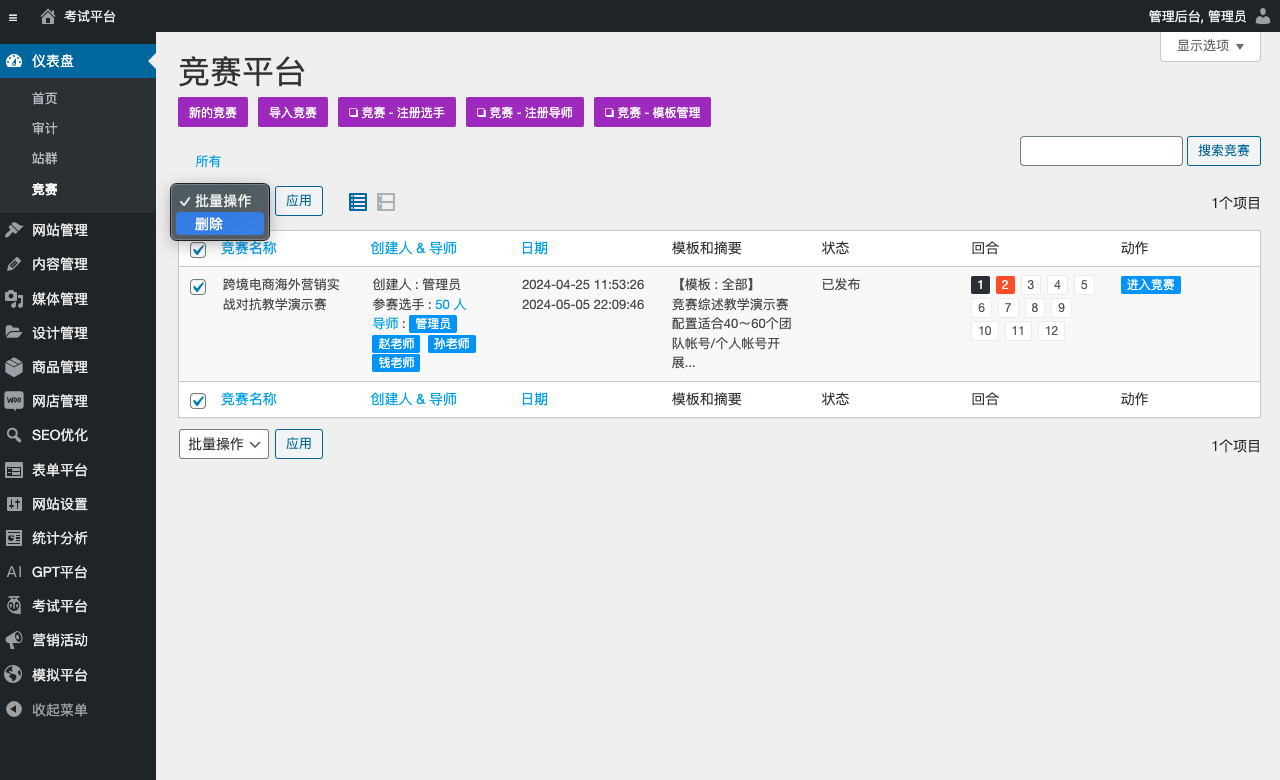Collapse the sidebar with 收起菜单
Image resolution: width=1280 pixels, height=780 pixels.
(59, 710)
